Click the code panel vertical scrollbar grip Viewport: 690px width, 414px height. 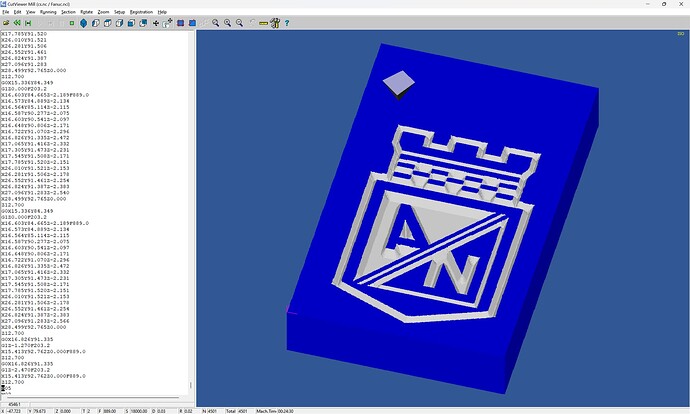click(x=191, y=385)
